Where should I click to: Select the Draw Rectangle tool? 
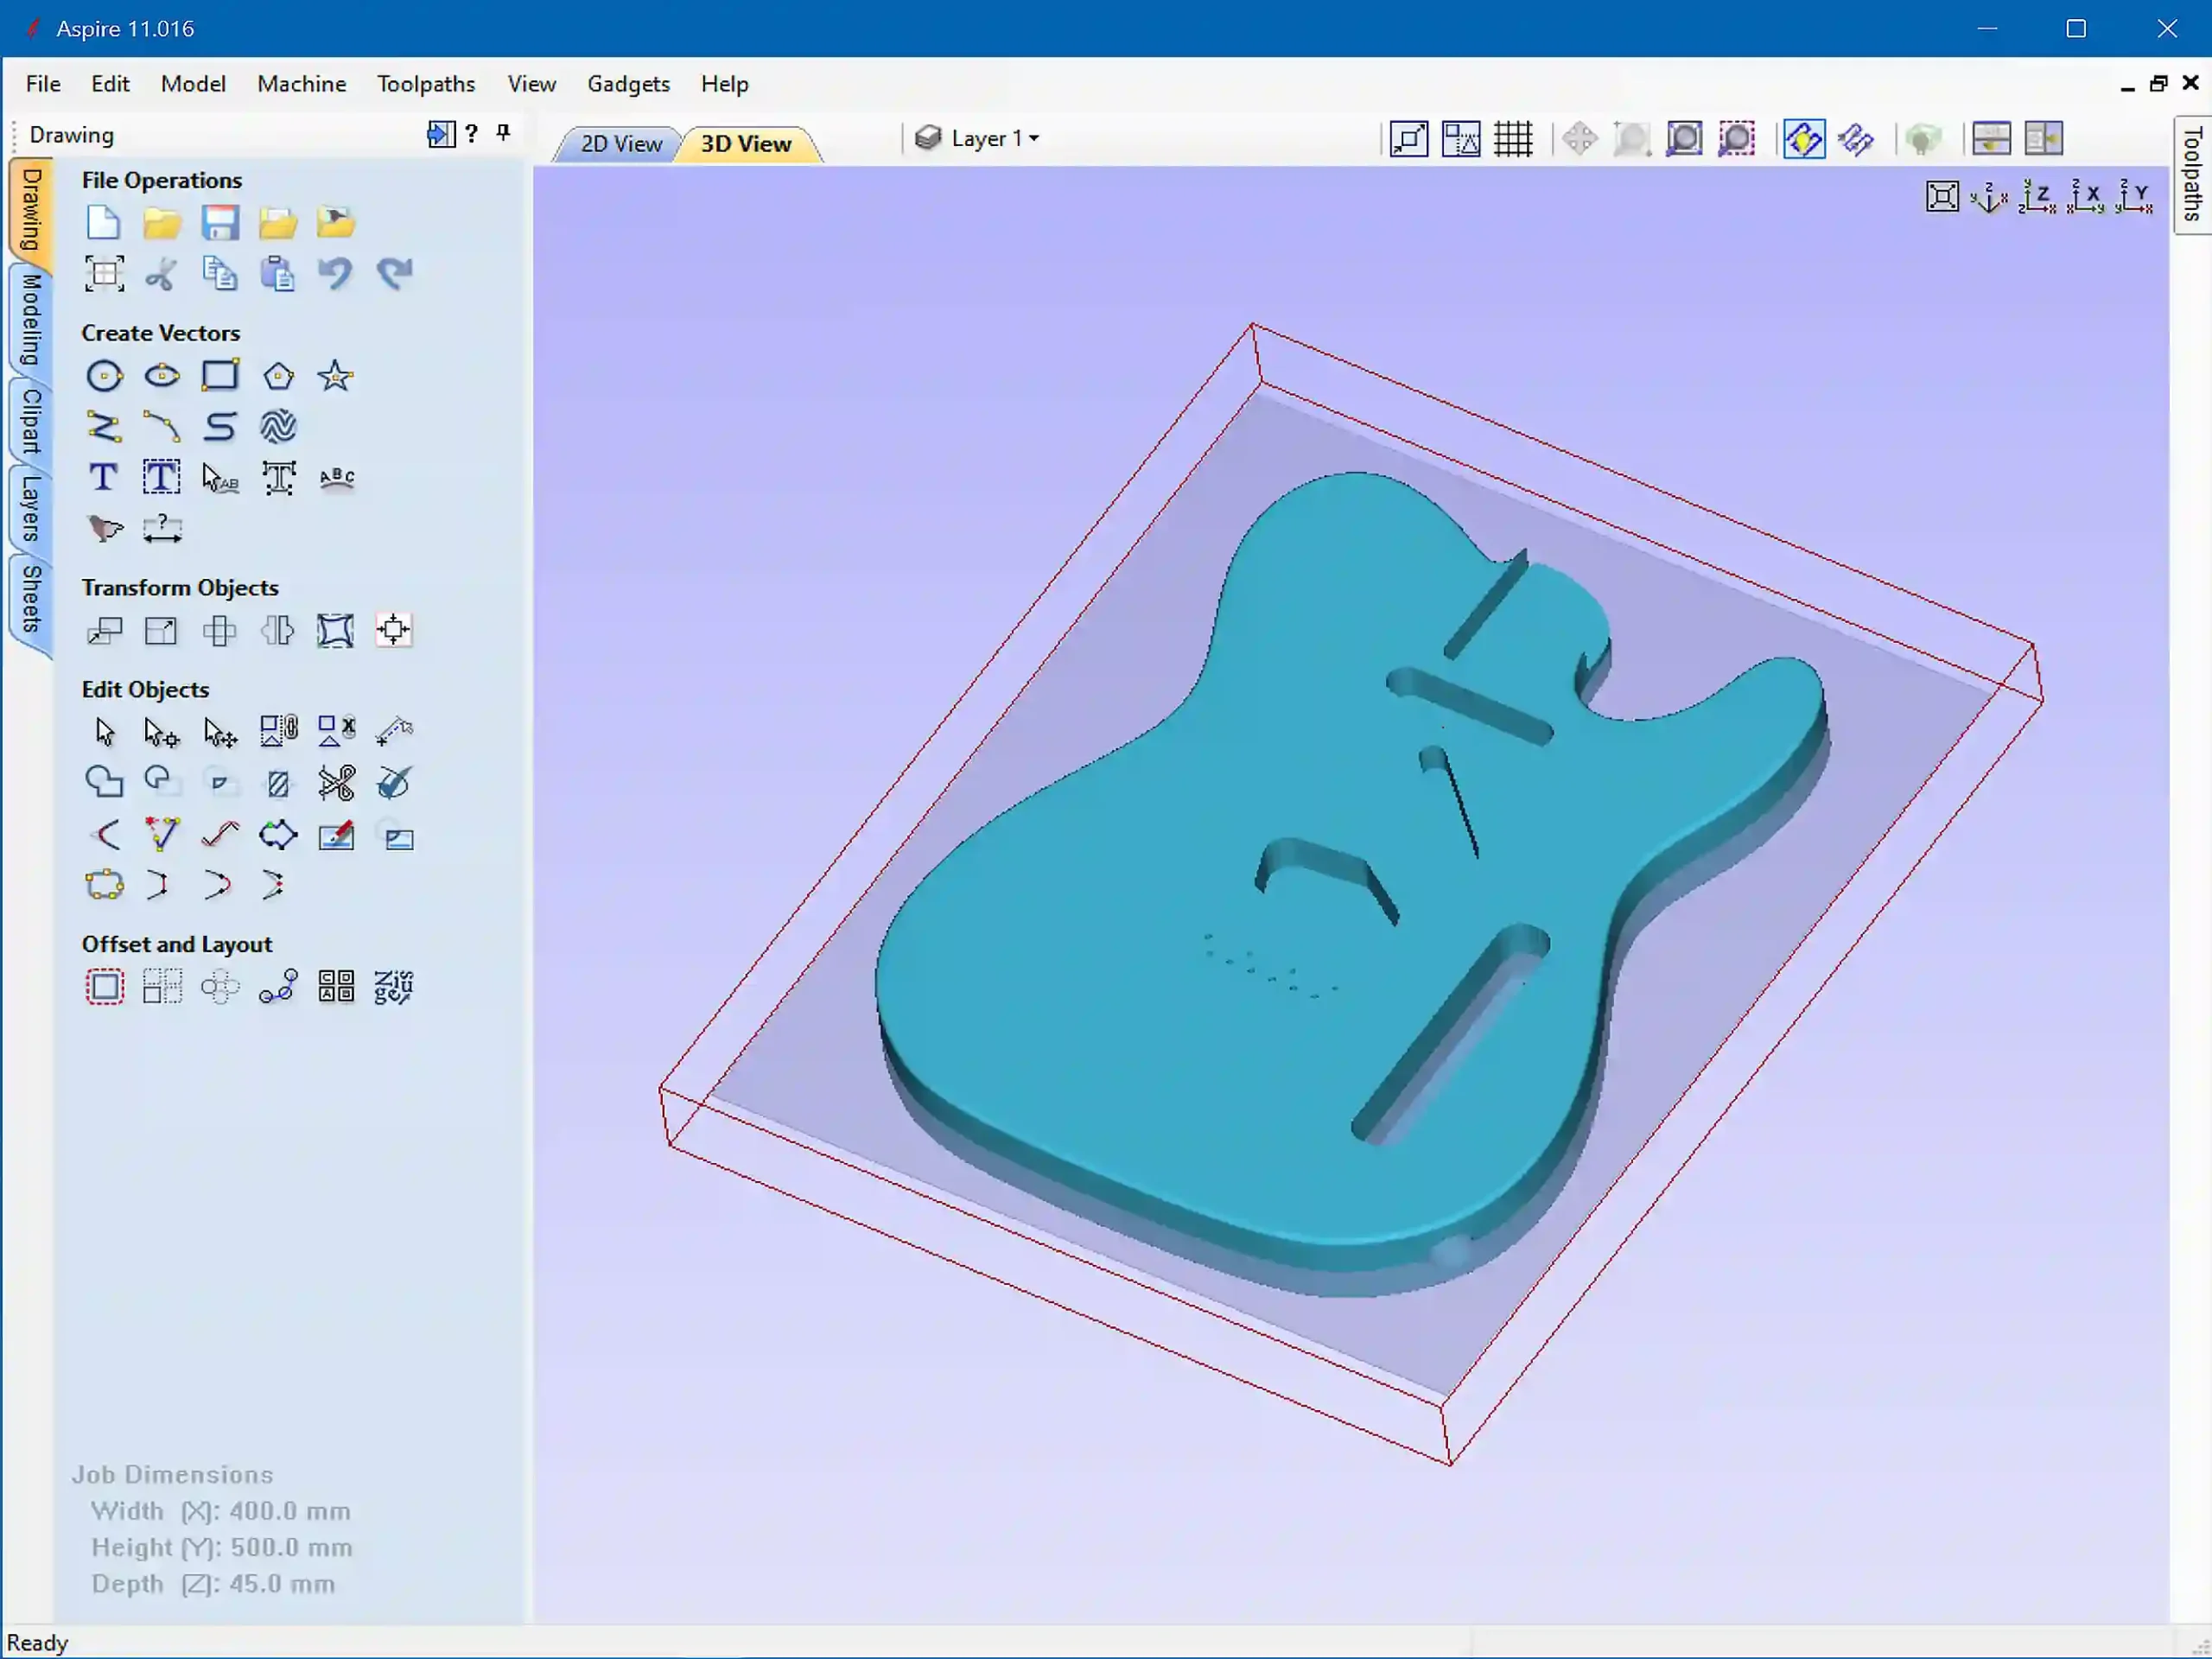[220, 376]
